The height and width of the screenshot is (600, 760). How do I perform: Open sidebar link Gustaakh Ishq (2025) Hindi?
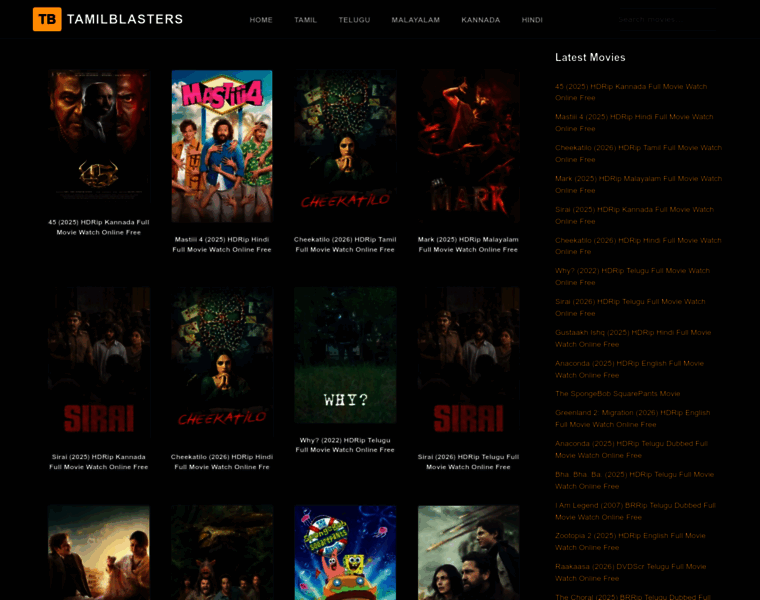[633, 338]
